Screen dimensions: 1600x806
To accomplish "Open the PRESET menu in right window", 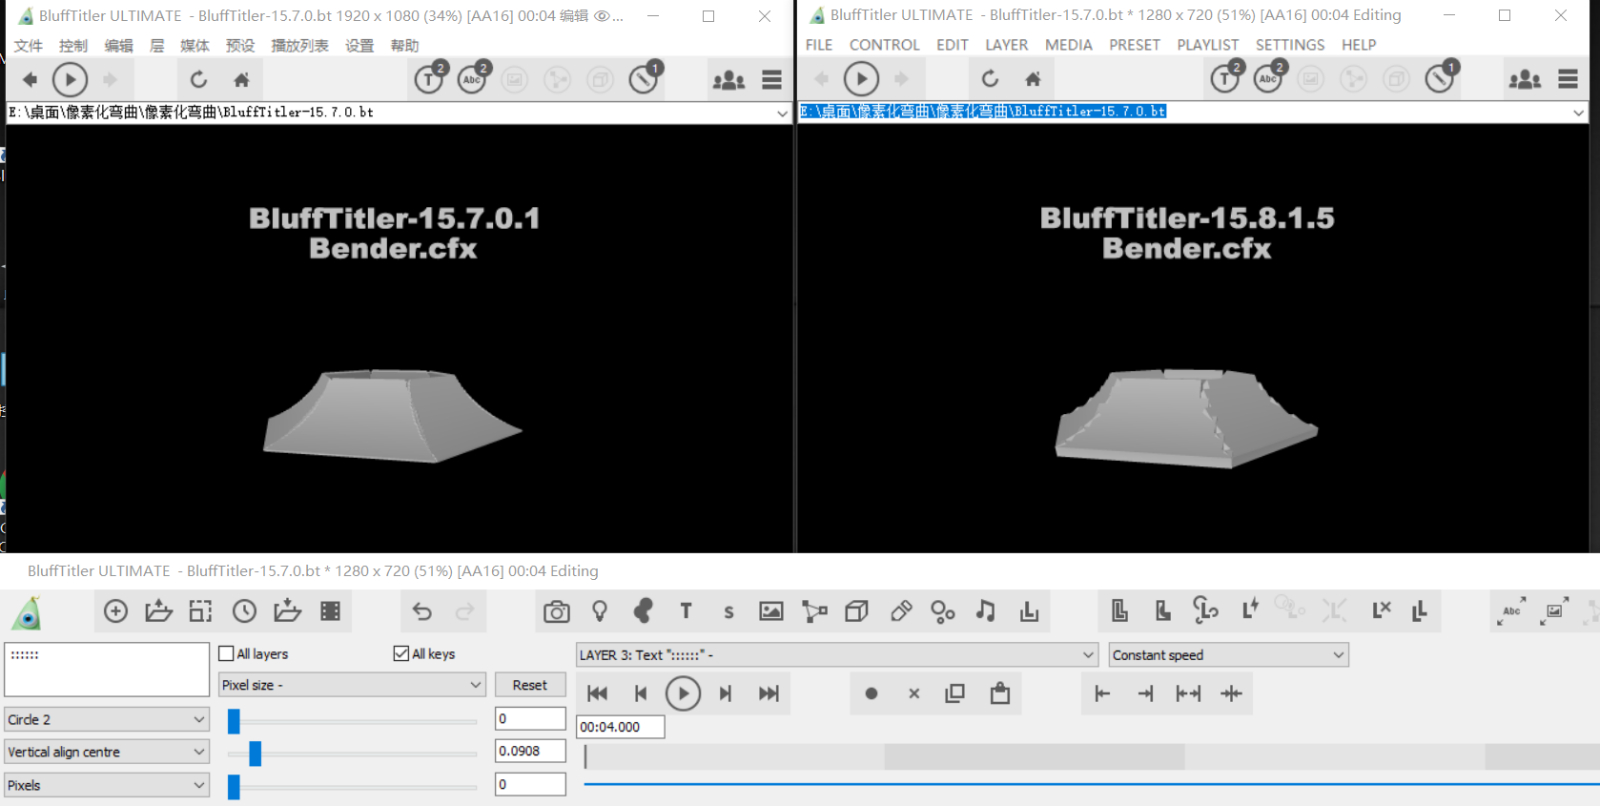I will [1134, 45].
